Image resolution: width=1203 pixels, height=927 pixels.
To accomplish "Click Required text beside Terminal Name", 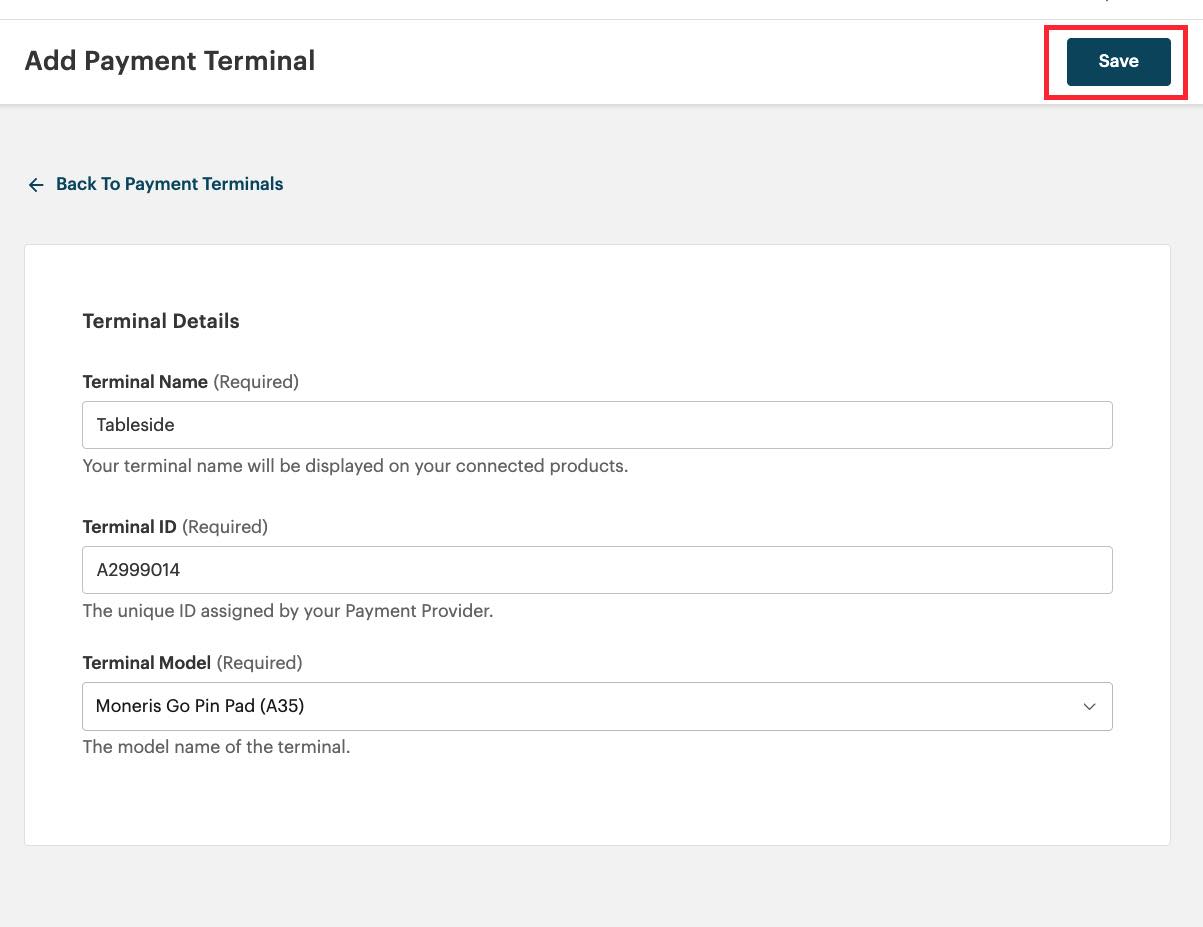I will (x=256, y=382).
